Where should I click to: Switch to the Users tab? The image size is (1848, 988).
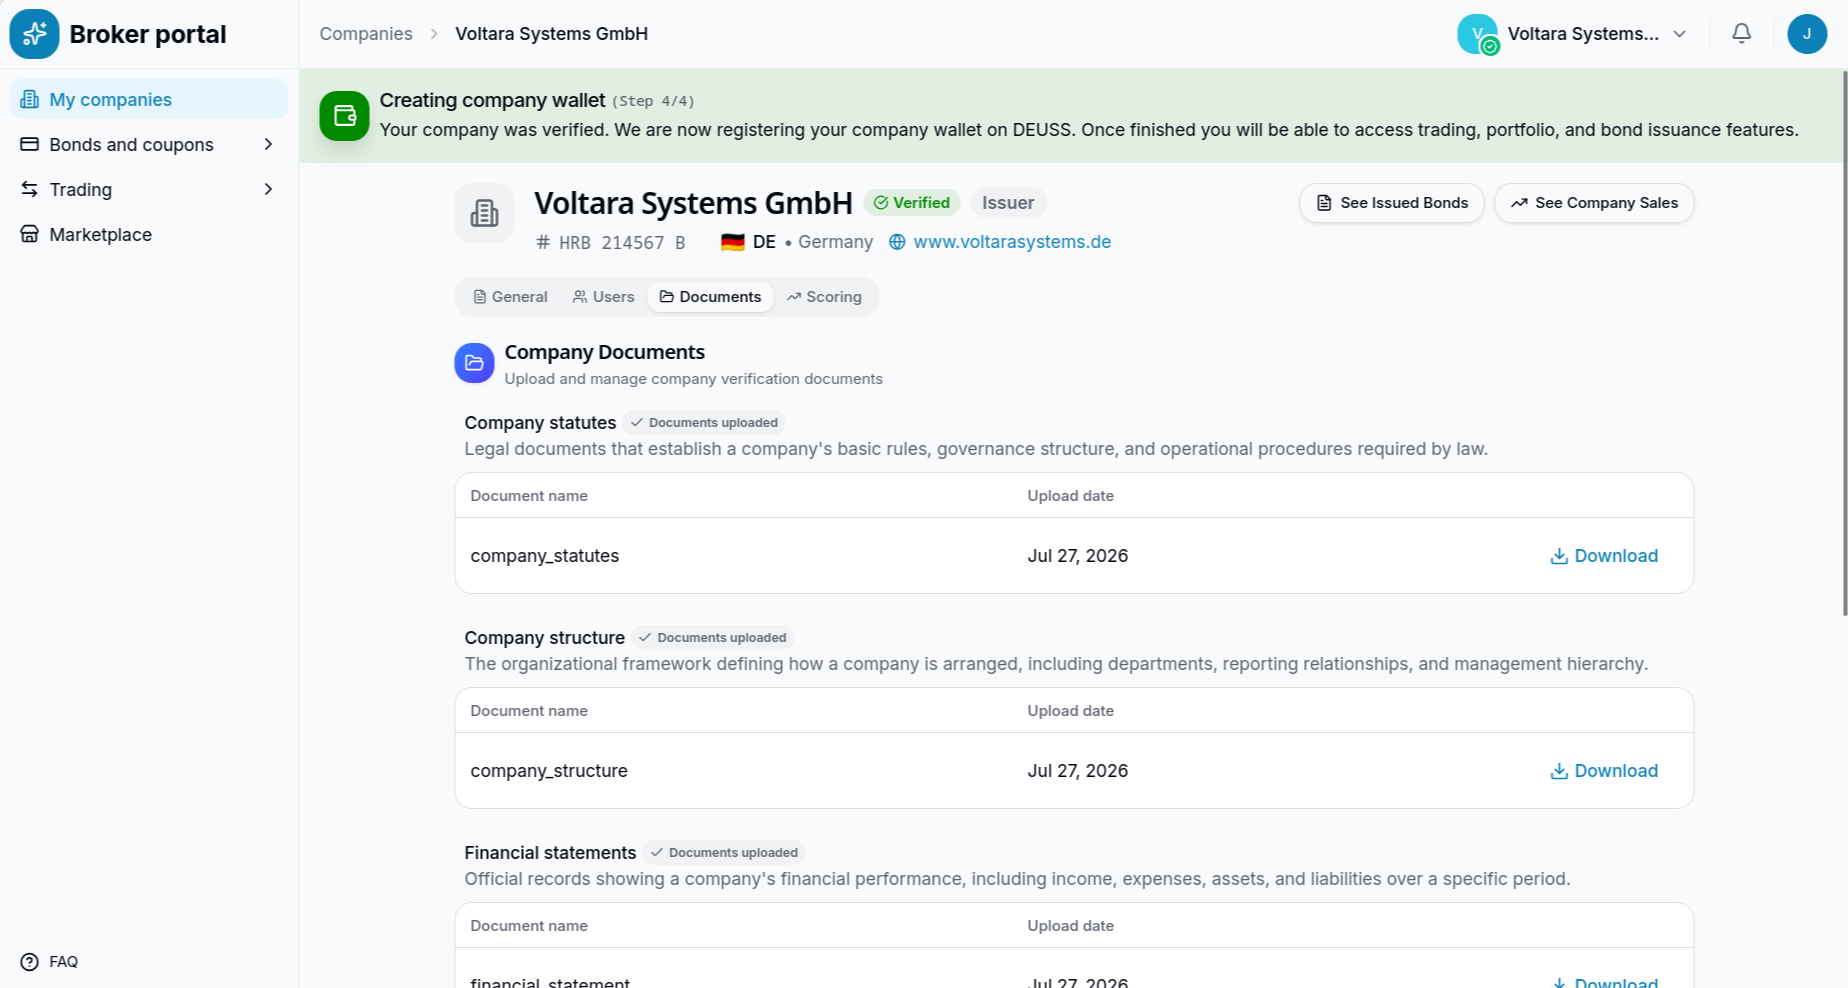point(603,297)
